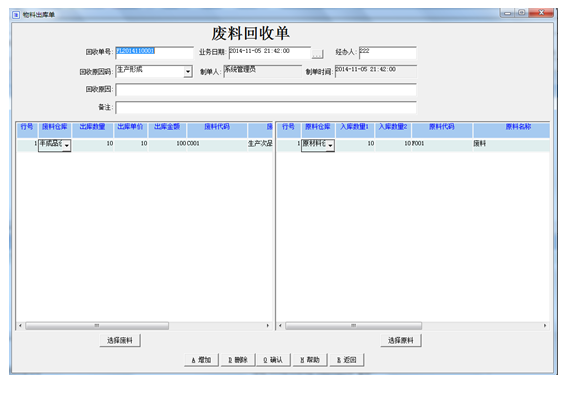This screenshot has height=393, width=570.
Task: Click the 选择废料 button
Action: [x=120, y=340]
